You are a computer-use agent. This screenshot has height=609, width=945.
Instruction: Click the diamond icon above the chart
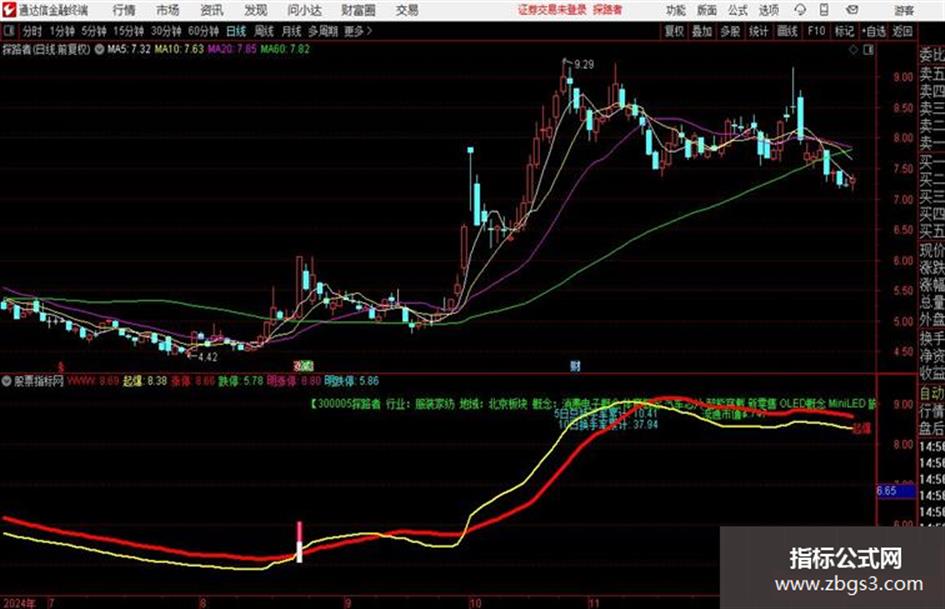coord(853,50)
